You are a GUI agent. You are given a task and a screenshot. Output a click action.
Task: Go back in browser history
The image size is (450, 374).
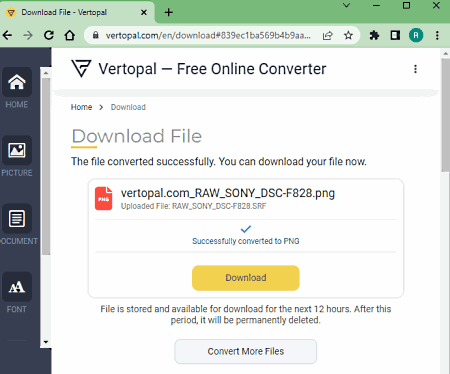(7, 35)
